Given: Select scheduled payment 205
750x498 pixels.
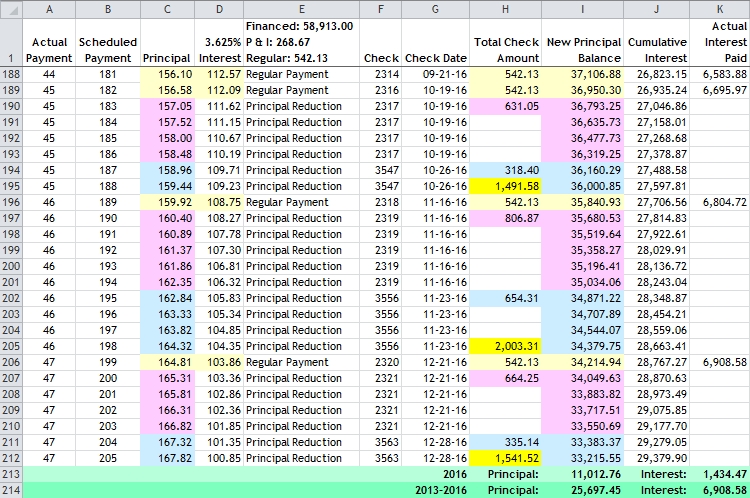Looking at the screenshot, I should click(x=108, y=458).
